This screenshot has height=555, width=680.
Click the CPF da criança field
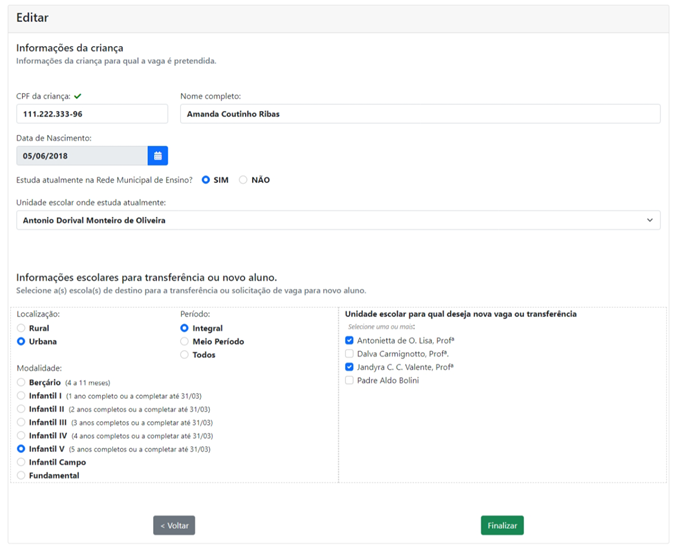tap(92, 114)
